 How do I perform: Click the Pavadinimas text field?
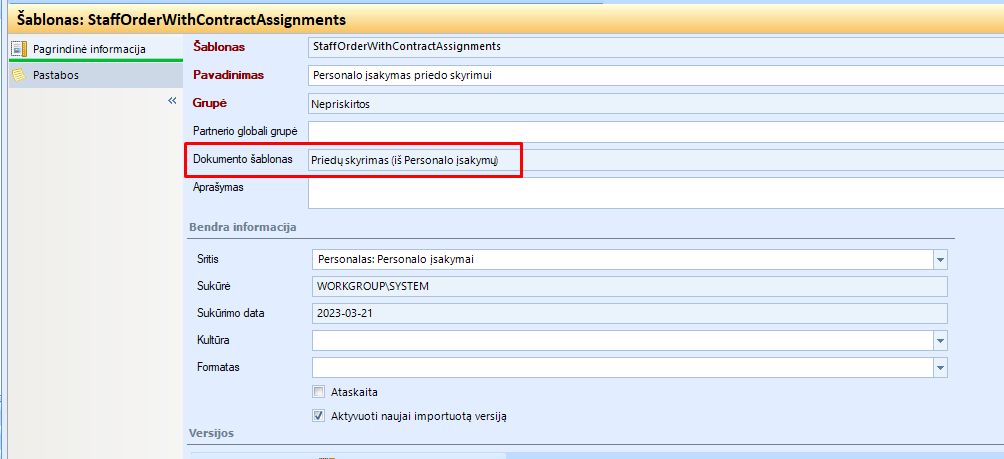coord(656,76)
